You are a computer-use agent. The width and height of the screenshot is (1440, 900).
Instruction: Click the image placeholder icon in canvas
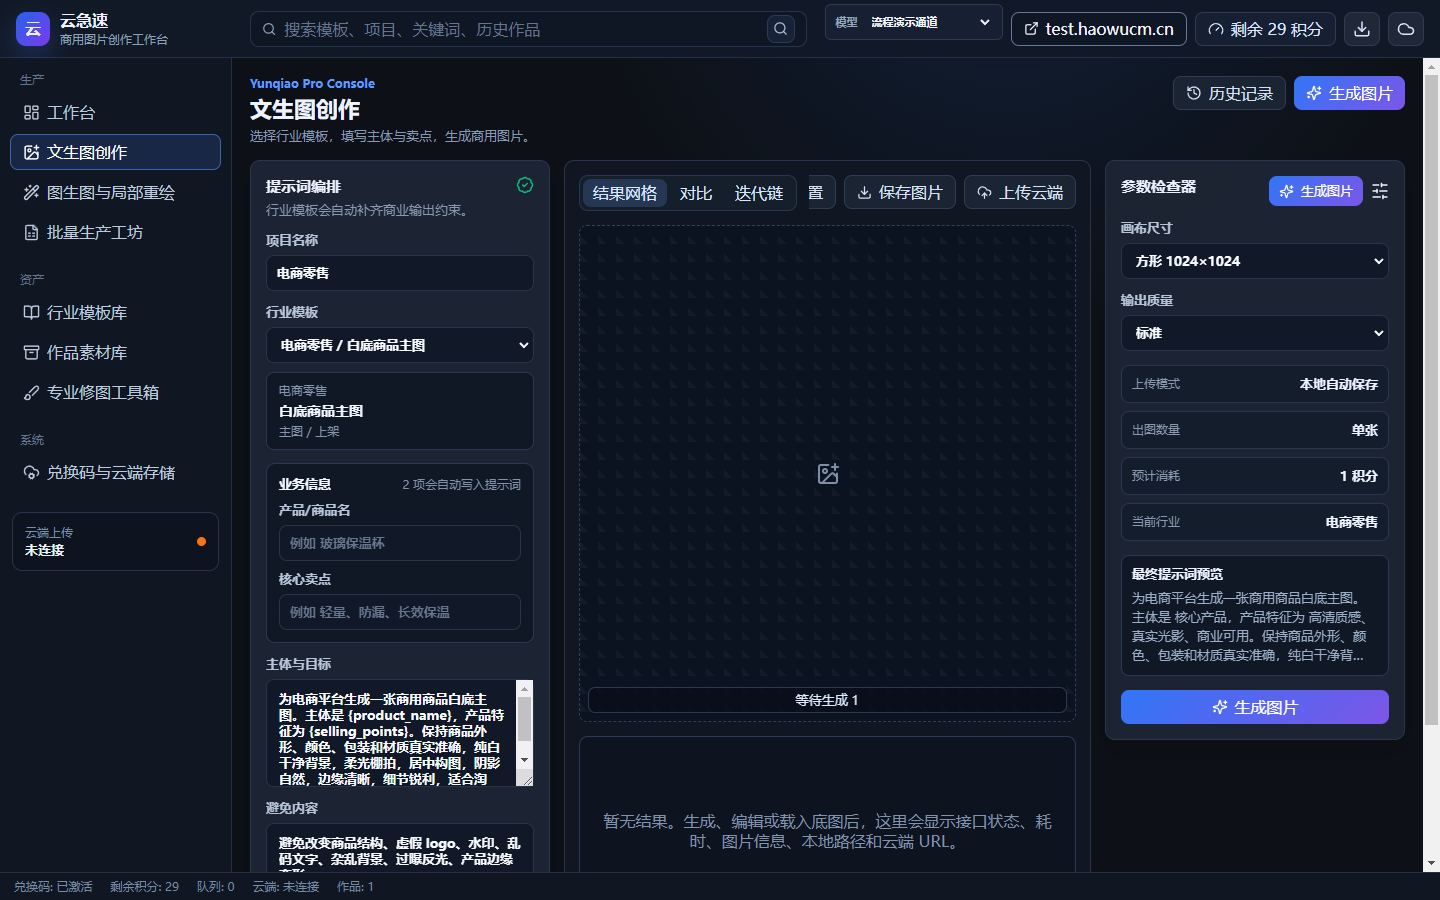tap(828, 474)
